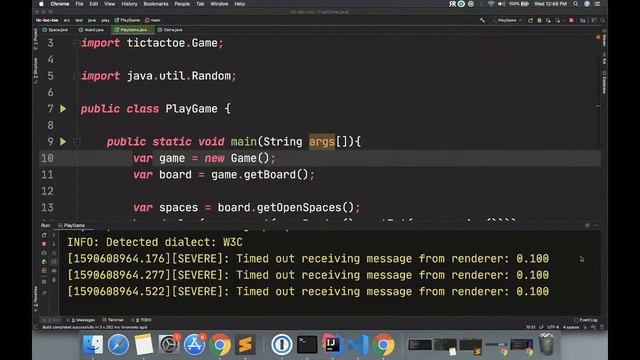Open the PlayGame run configuration dropdown

(507, 20)
